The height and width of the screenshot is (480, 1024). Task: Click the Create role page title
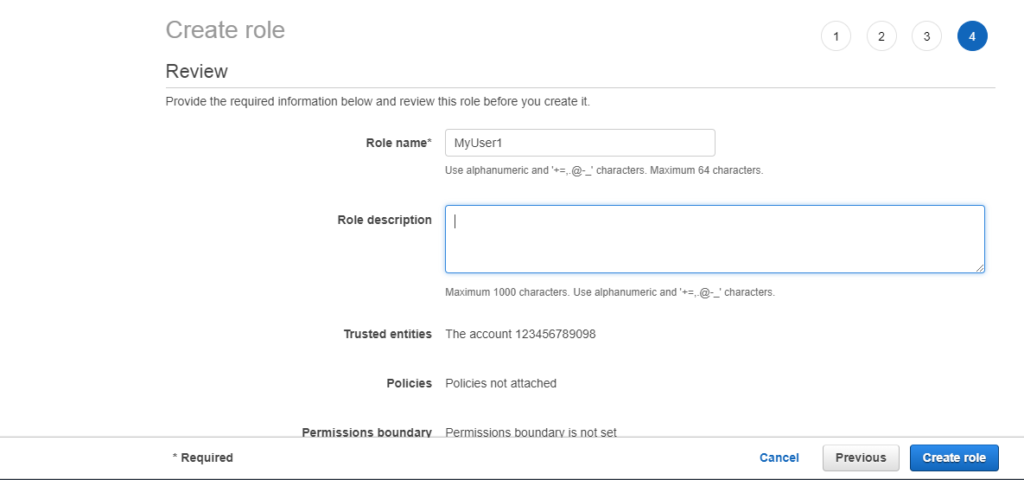225,30
